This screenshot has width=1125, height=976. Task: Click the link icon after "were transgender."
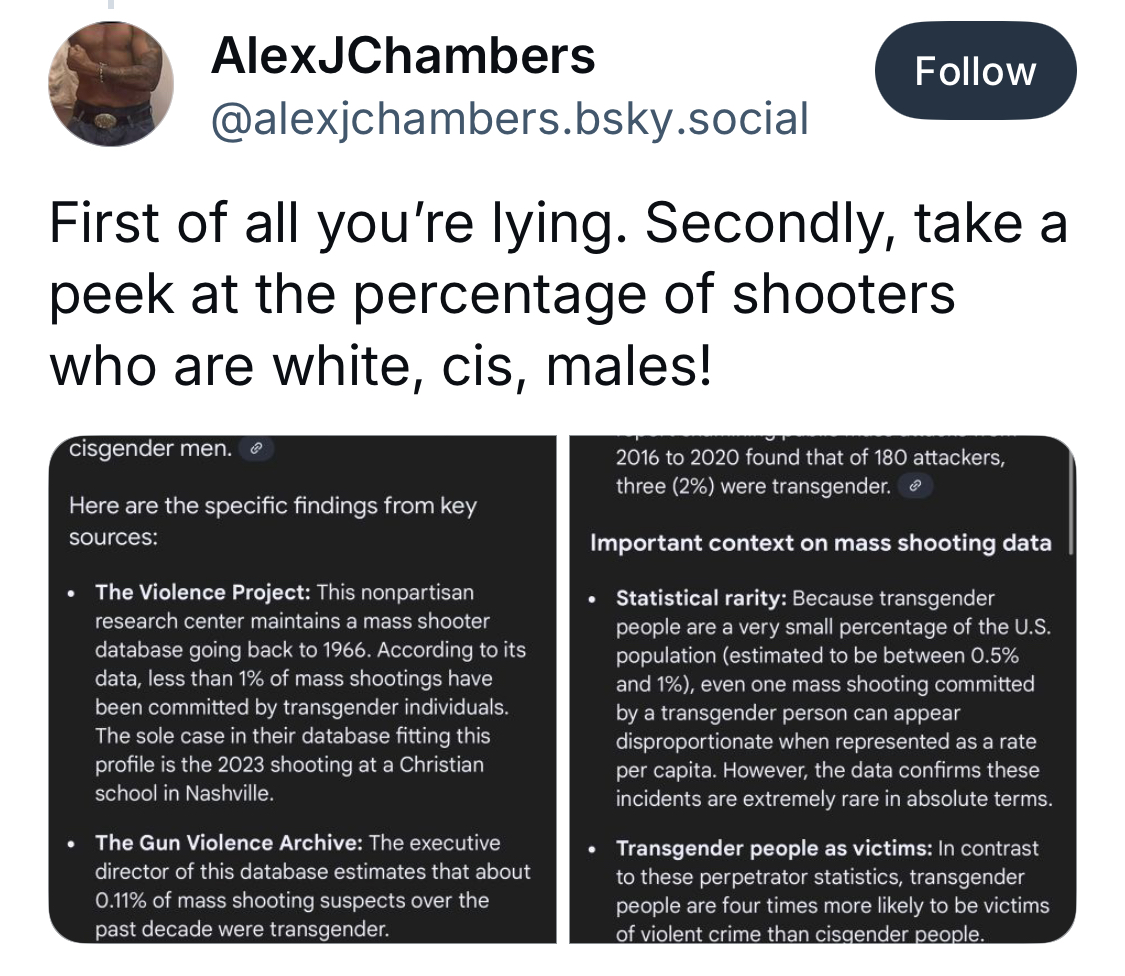tap(913, 488)
